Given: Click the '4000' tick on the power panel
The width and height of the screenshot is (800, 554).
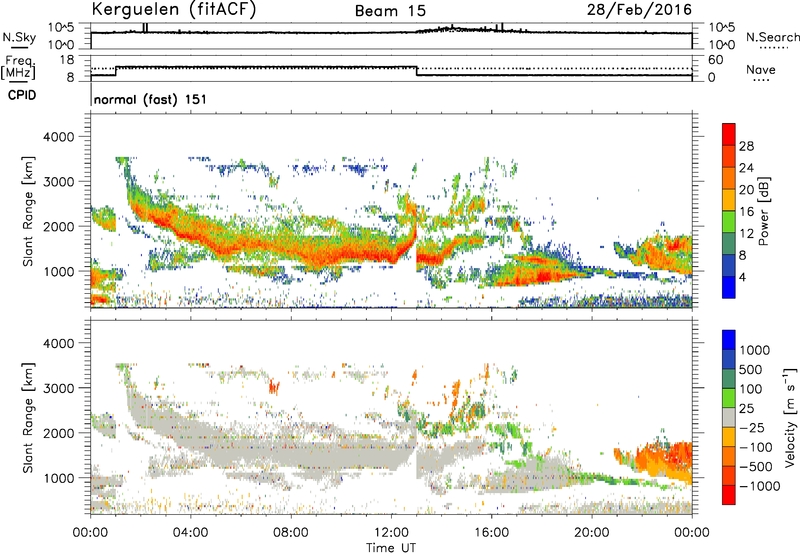Looking at the screenshot, I should (x=59, y=137).
